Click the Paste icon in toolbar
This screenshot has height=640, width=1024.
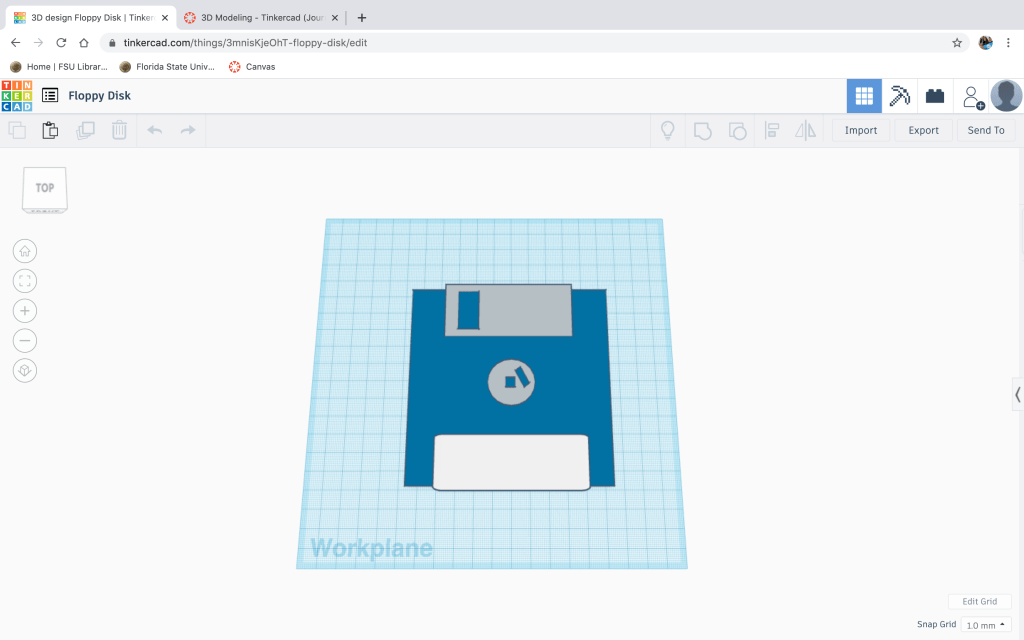coord(50,130)
